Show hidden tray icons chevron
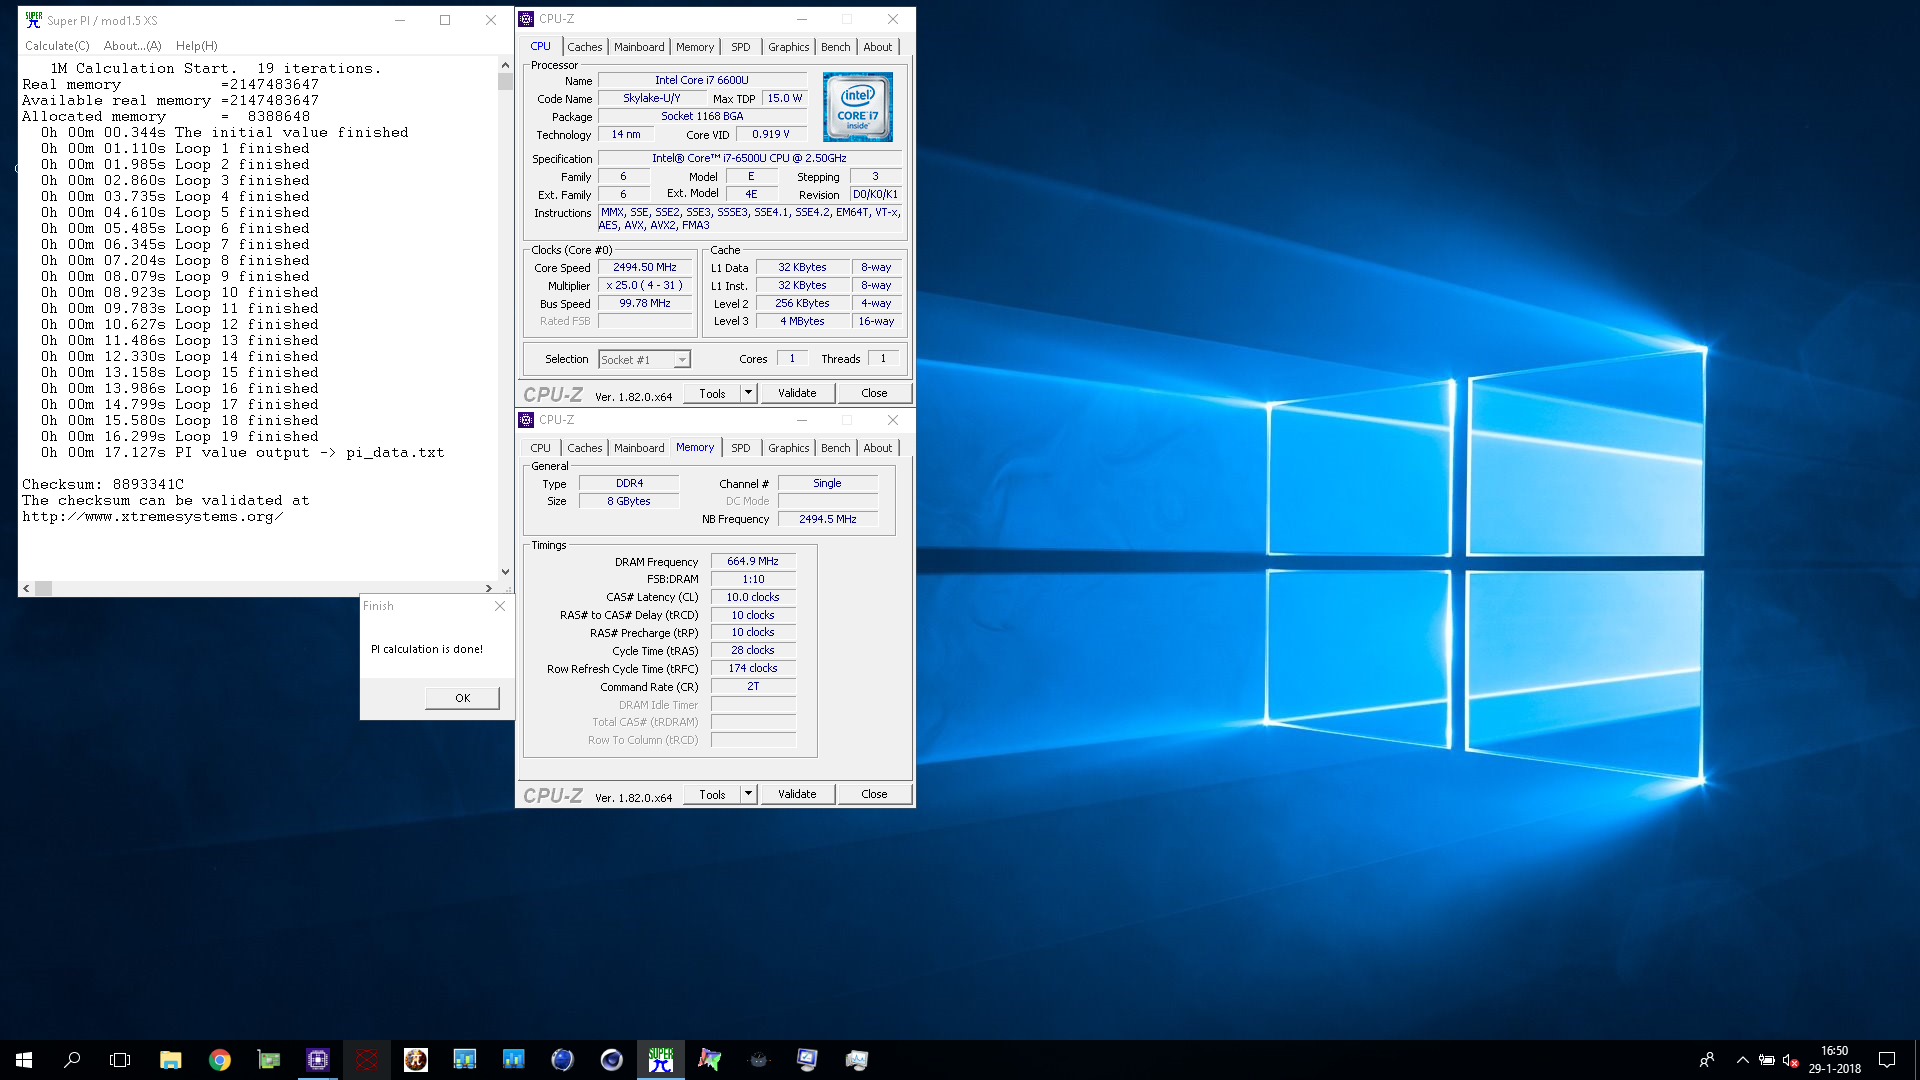The width and height of the screenshot is (1920, 1080). coord(1743,1060)
